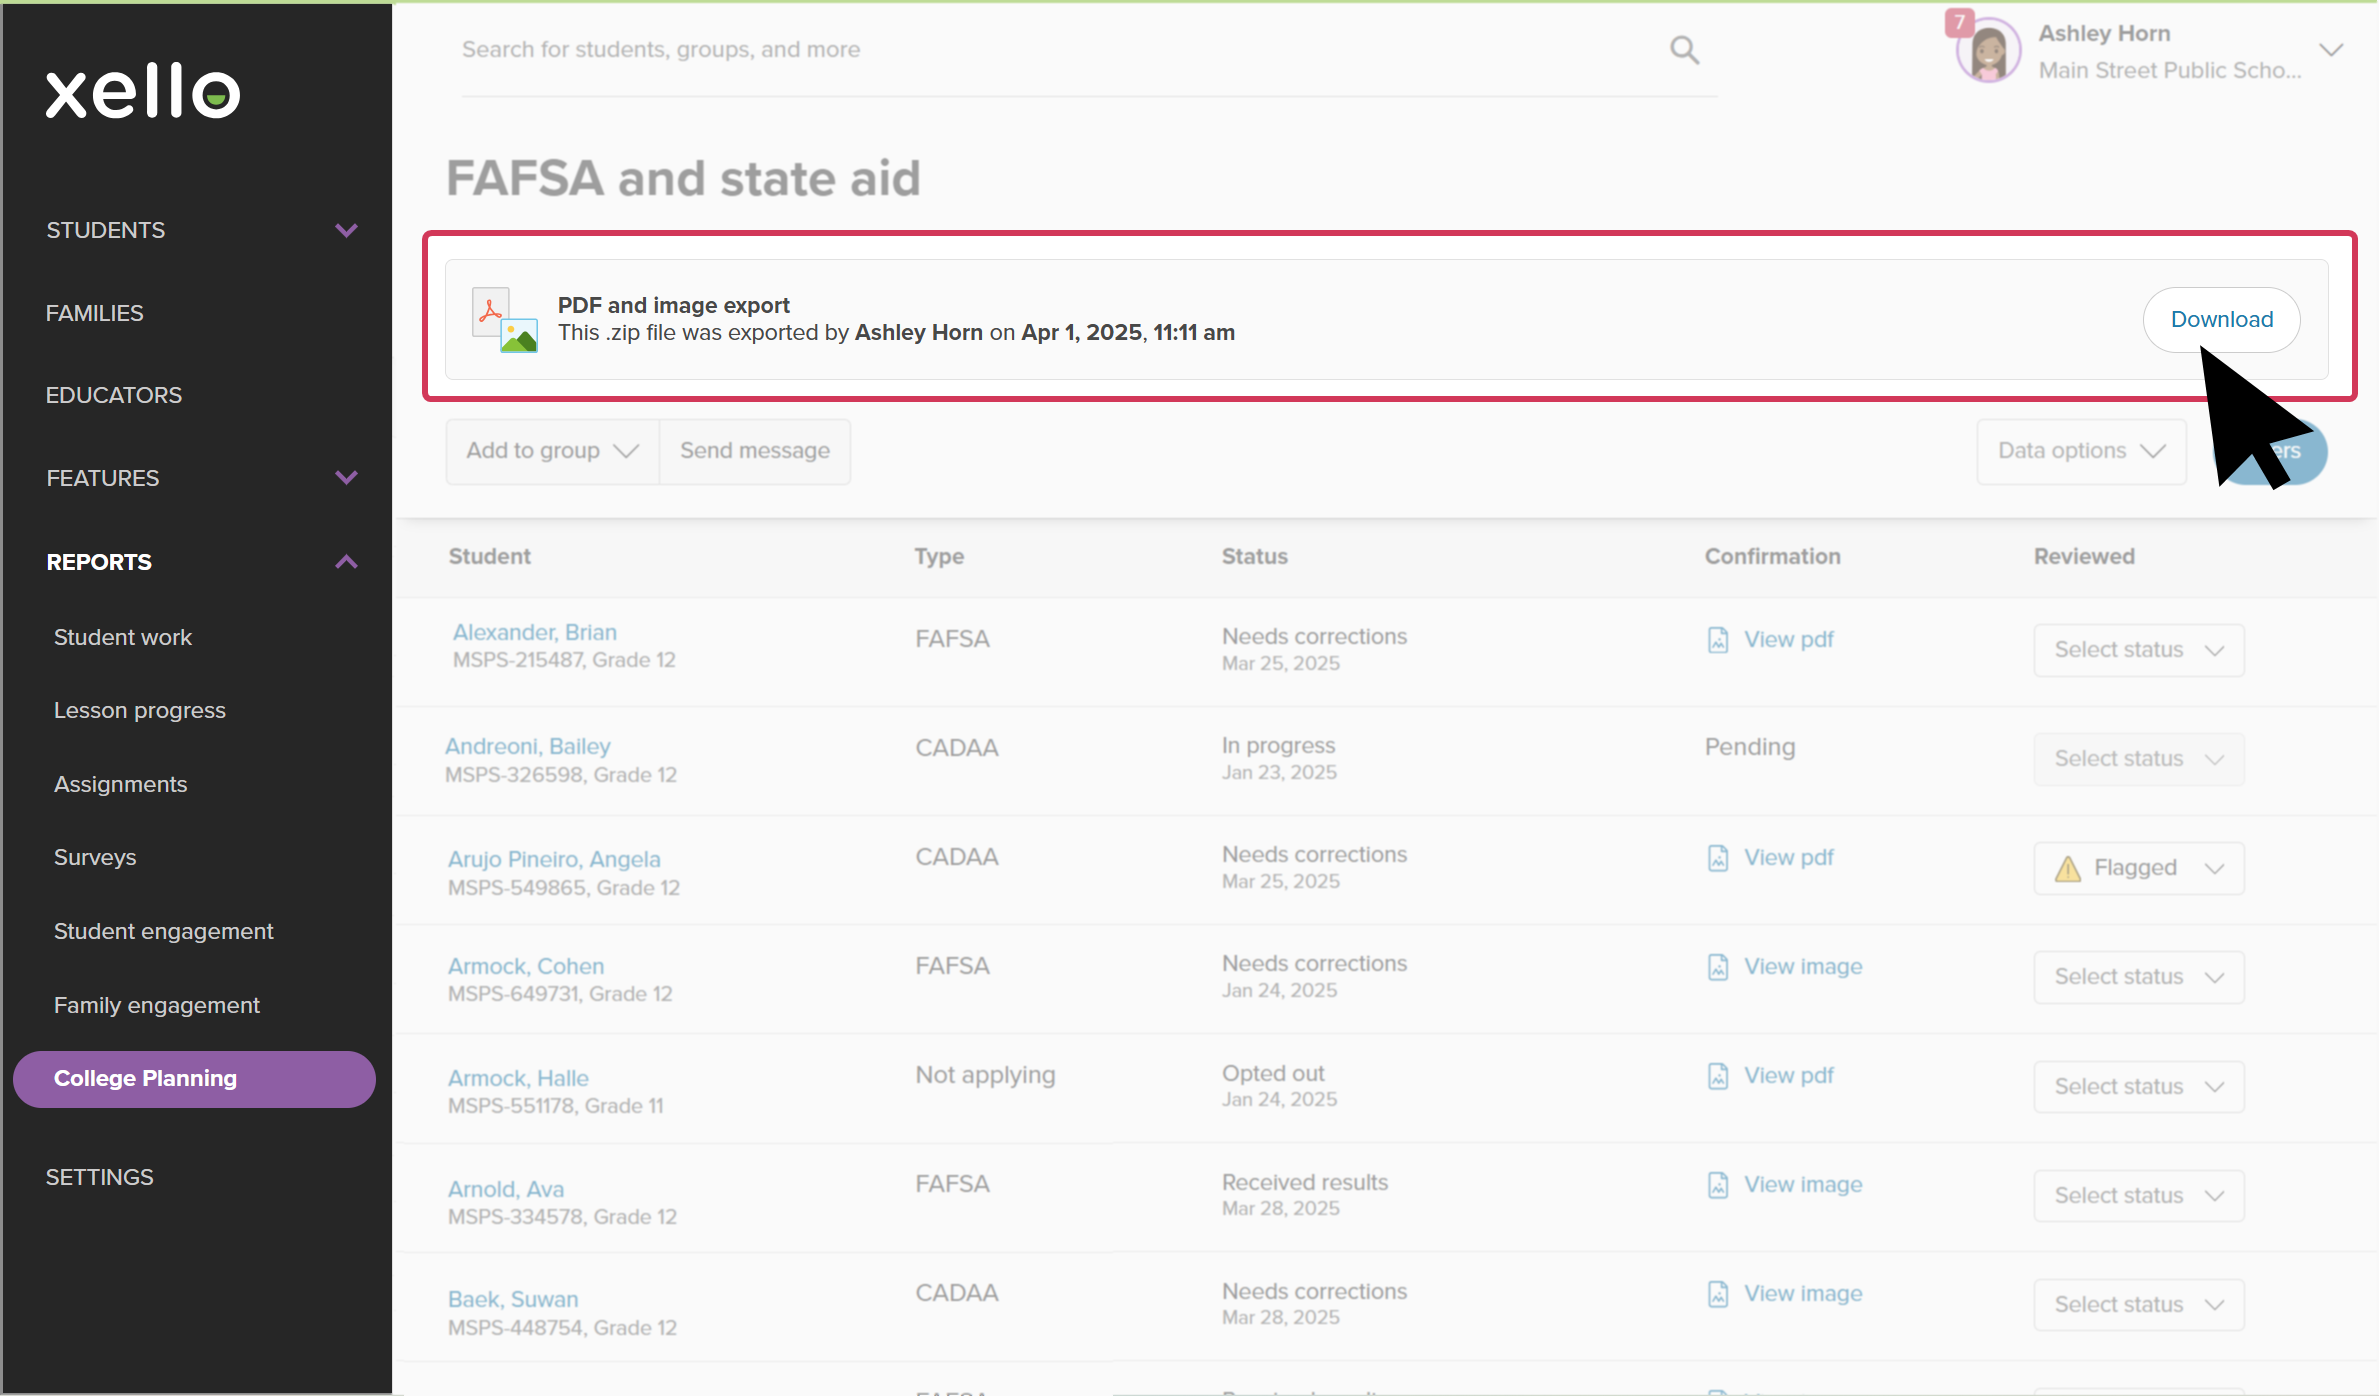This screenshot has height=1396, width=2379.
Task: Click the image icon in Armock, Cohen's row
Action: coord(1717,967)
